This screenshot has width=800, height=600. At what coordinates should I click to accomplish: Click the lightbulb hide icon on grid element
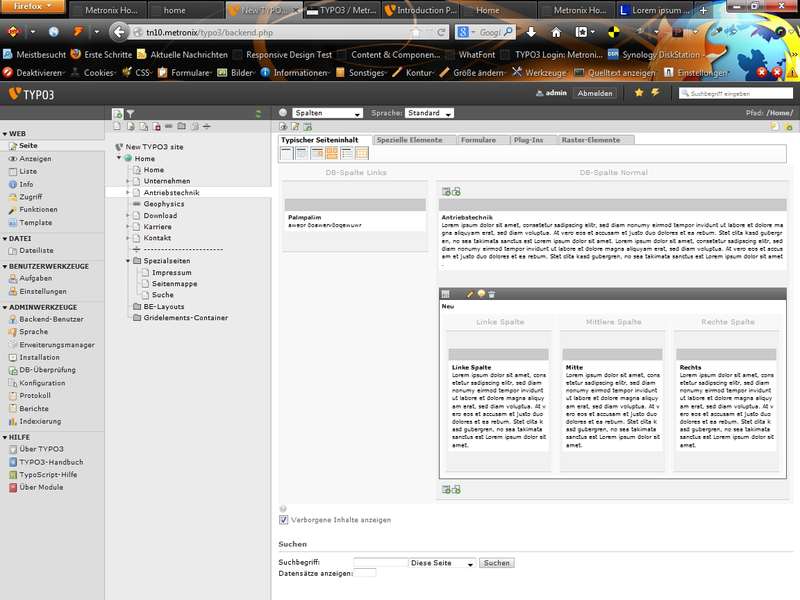click(481, 294)
